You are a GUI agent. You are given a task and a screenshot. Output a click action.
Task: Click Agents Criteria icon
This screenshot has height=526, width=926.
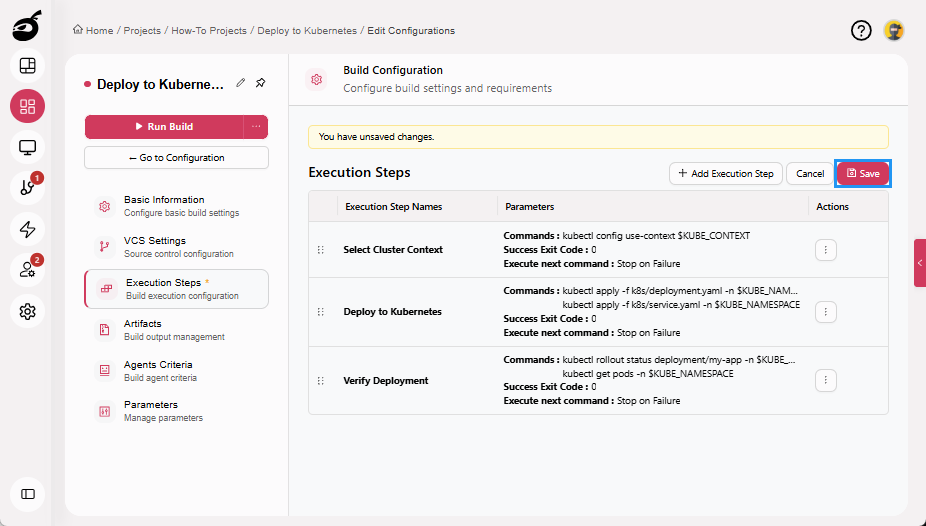(x=105, y=371)
